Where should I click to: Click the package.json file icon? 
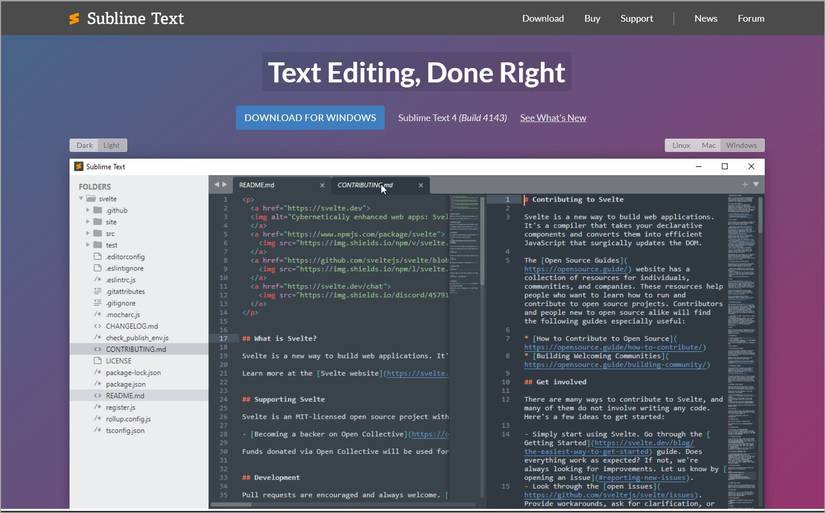[97, 384]
